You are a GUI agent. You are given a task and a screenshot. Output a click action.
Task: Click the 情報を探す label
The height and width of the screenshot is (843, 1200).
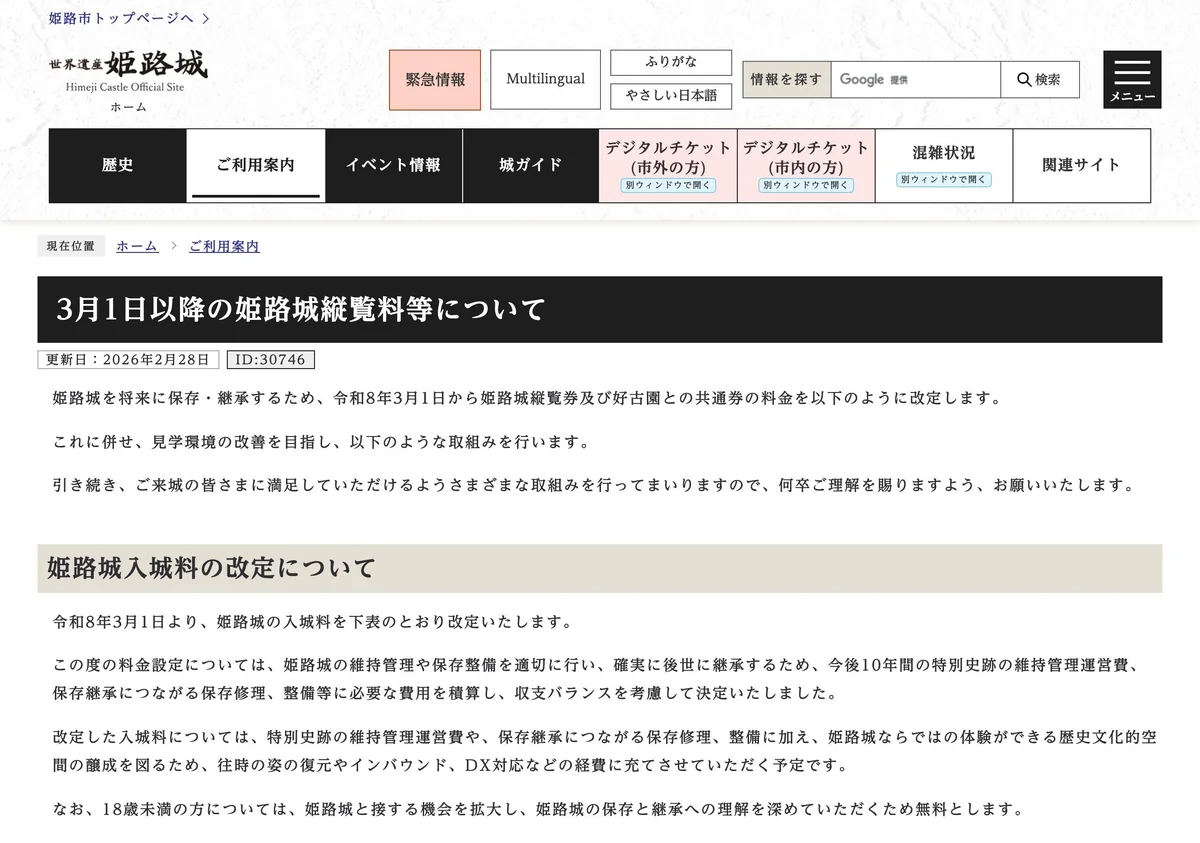coord(786,80)
